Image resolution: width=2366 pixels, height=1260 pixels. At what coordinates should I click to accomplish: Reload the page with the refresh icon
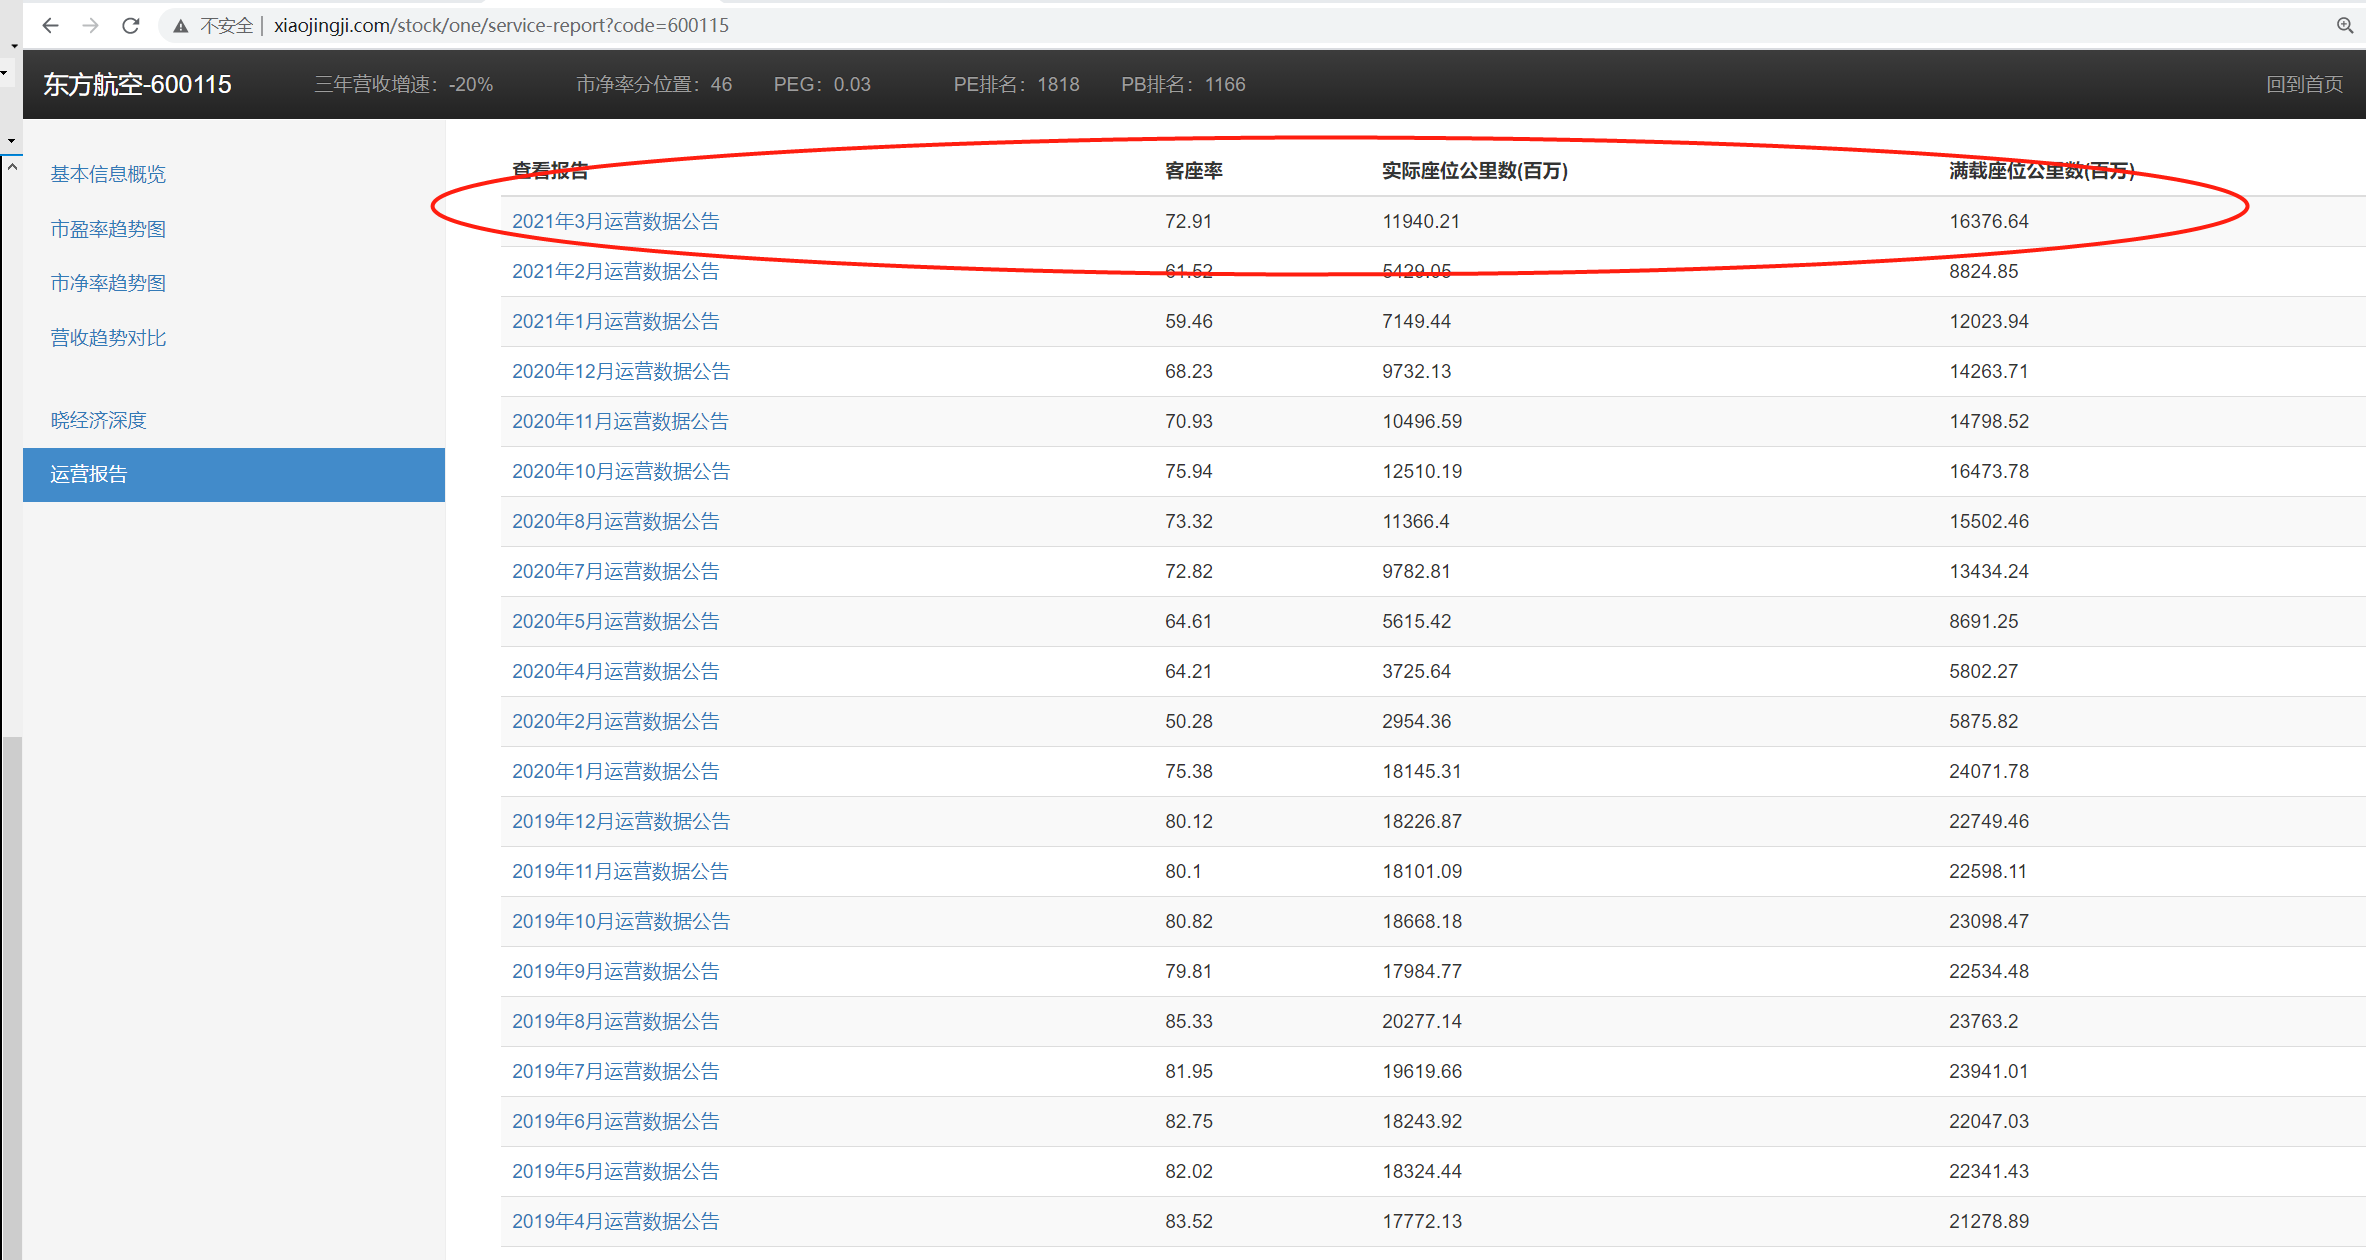(131, 26)
